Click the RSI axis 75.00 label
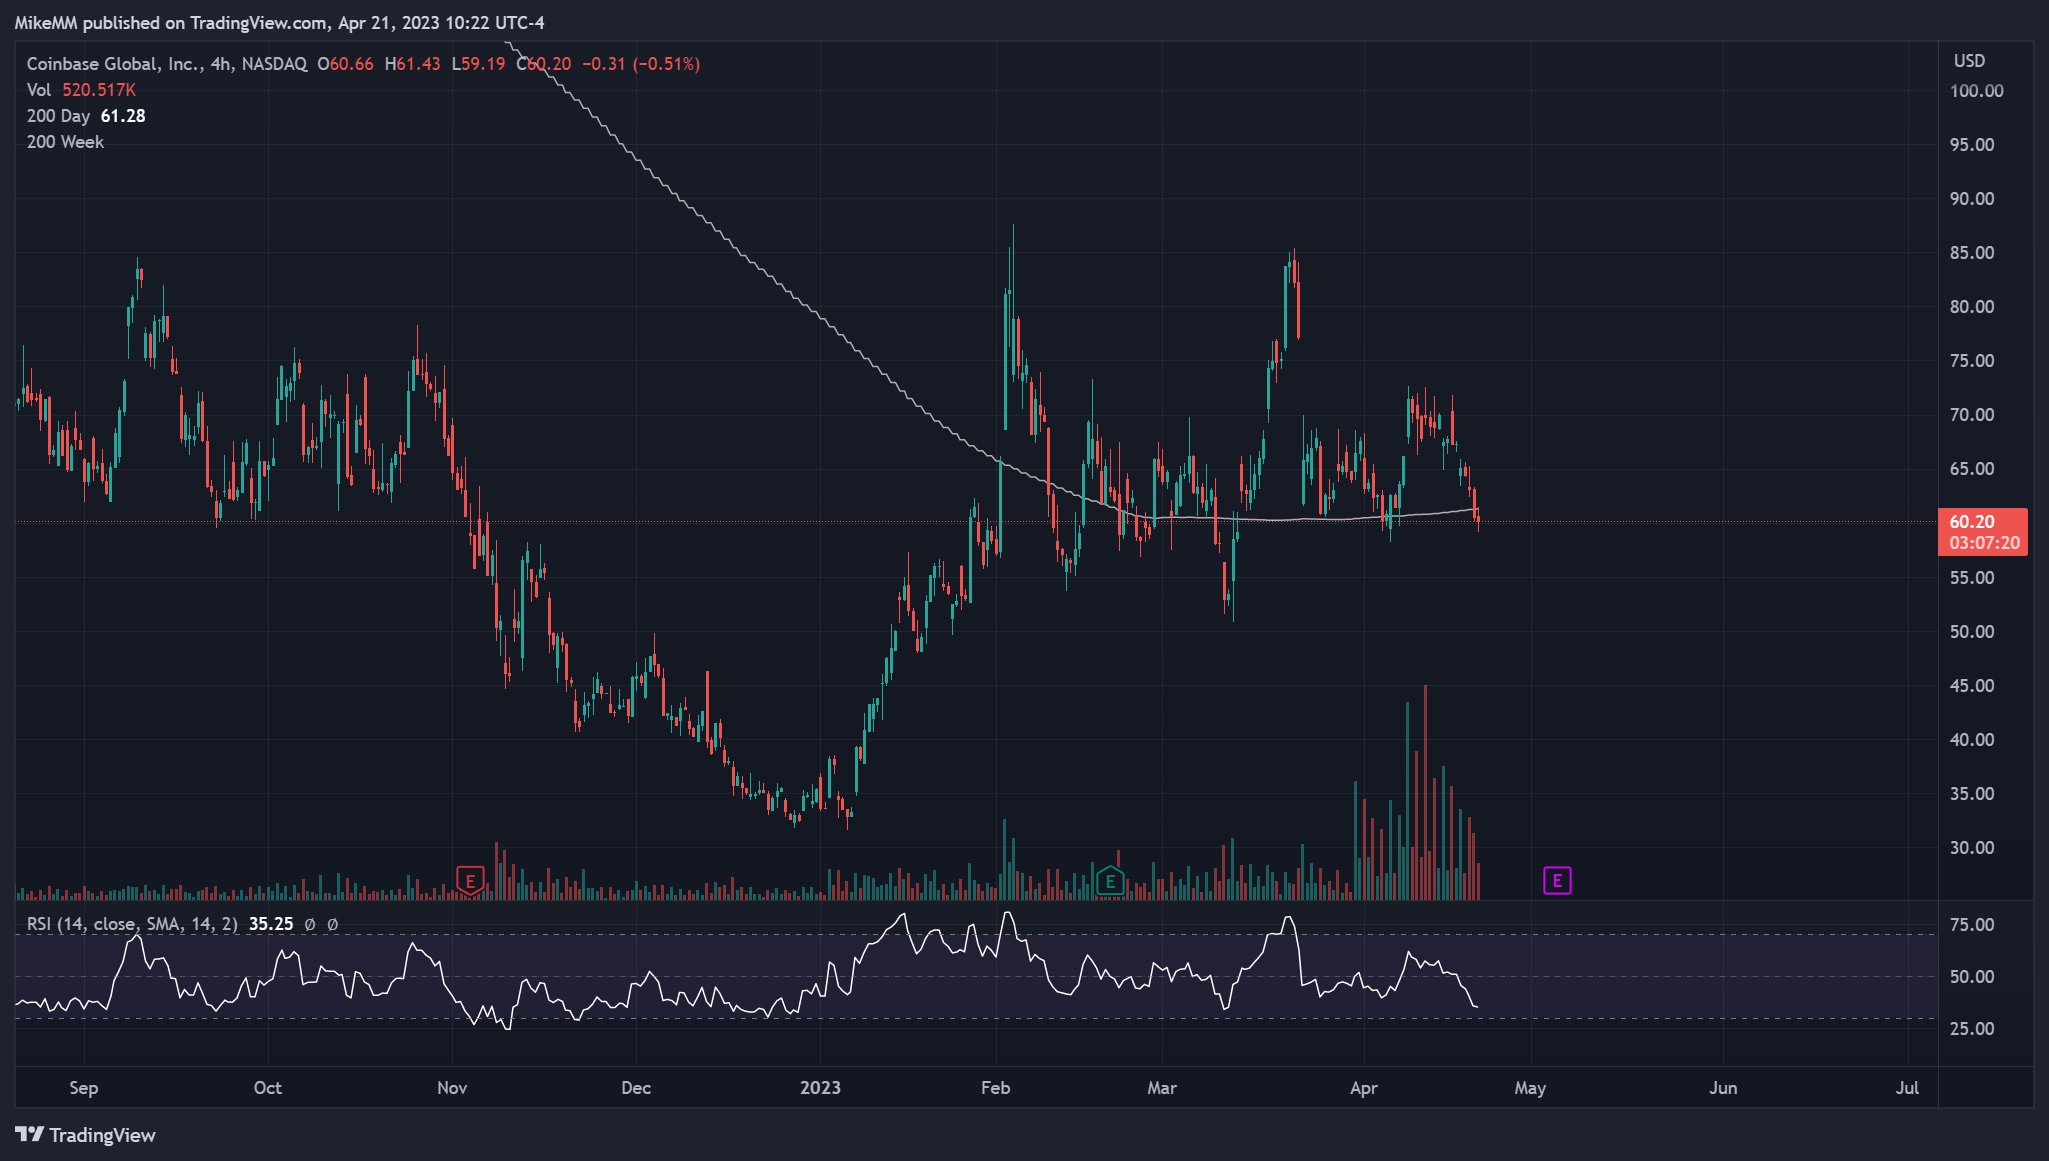Screen dimensions: 2049x1161 (x=1972, y=925)
